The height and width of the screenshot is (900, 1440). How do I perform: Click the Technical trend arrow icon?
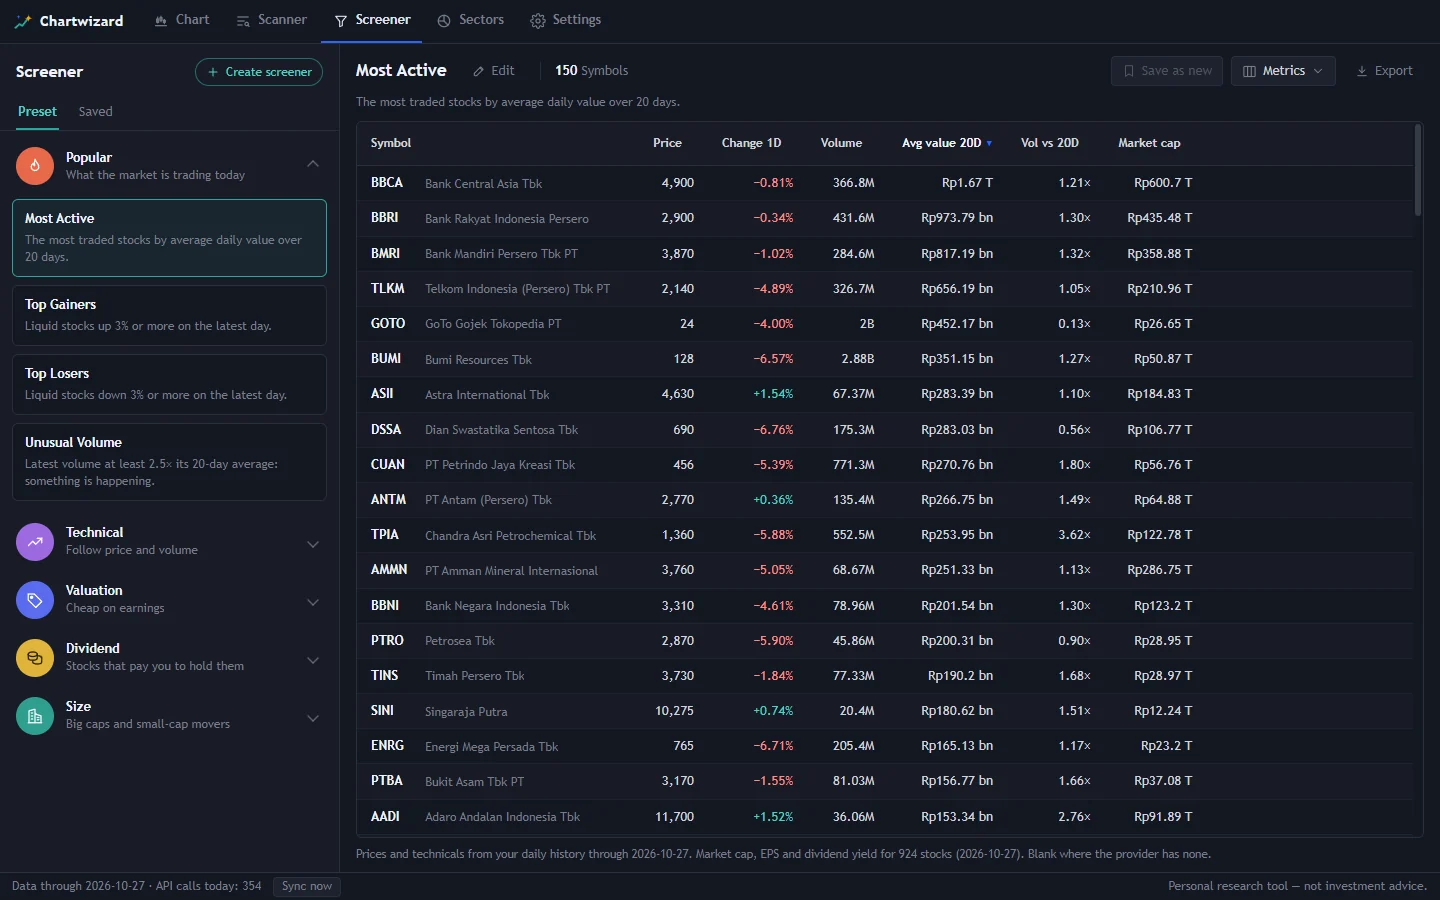[x=35, y=541]
